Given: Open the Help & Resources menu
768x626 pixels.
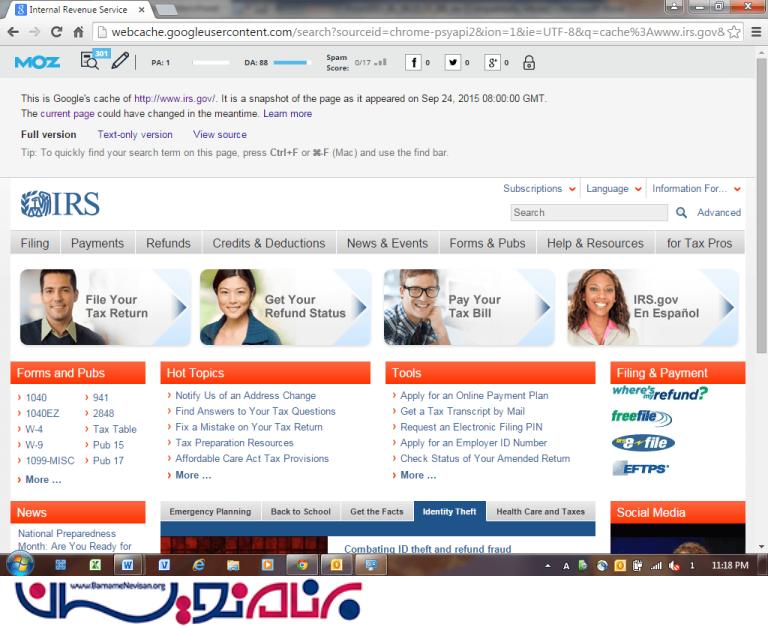Looking at the screenshot, I should (595, 243).
